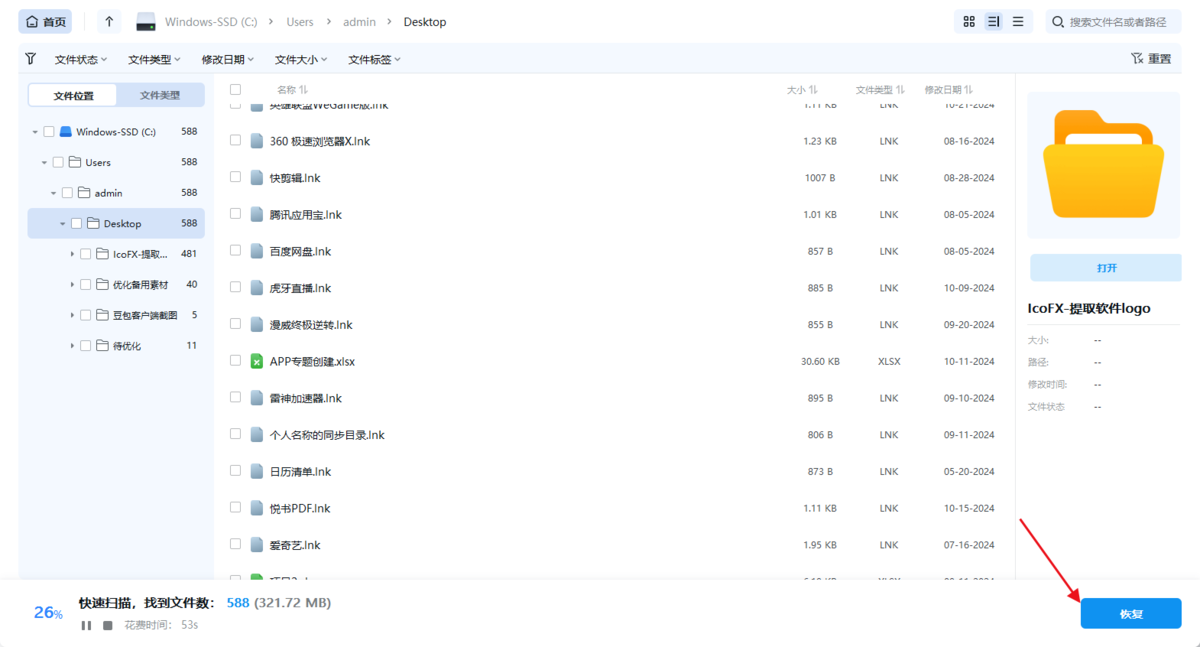1200x647 pixels.
Task: Switch to plain list view icon
Action: (1018, 21)
